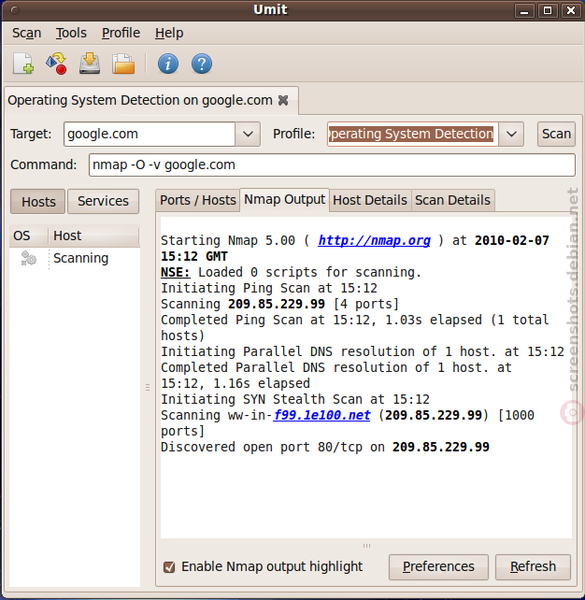The image size is (585, 600).
Task: Select the Scanning row in host list
Action: coord(75,258)
